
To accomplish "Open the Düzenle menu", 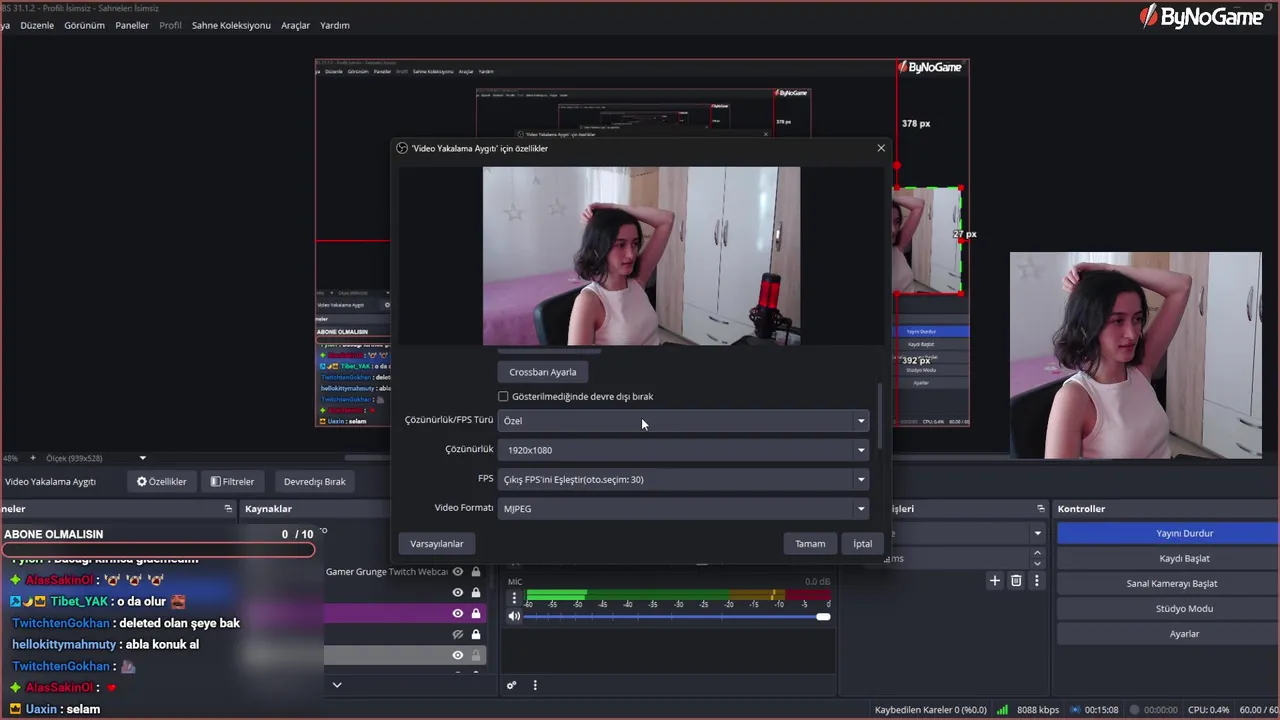I will coord(37,25).
